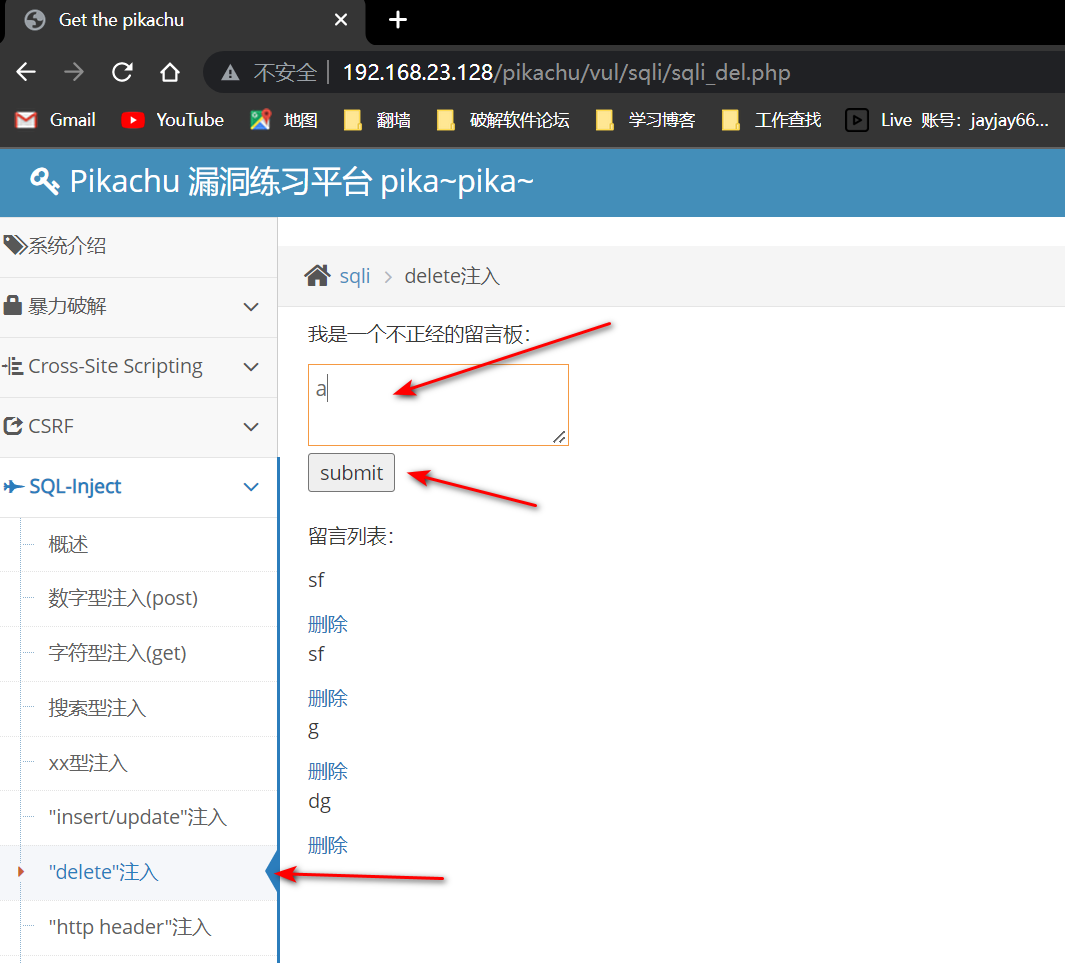This screenshot has height=963, width=1065.
Task: Click the insecure site warning icon
Action: click(231, 73)
